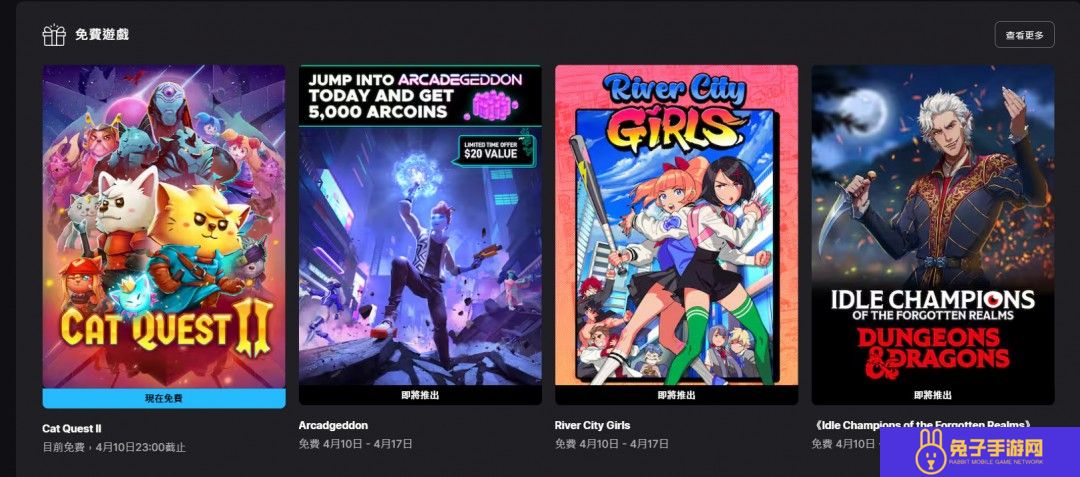Click the gift box icon beside 免費遊戲

54,34
